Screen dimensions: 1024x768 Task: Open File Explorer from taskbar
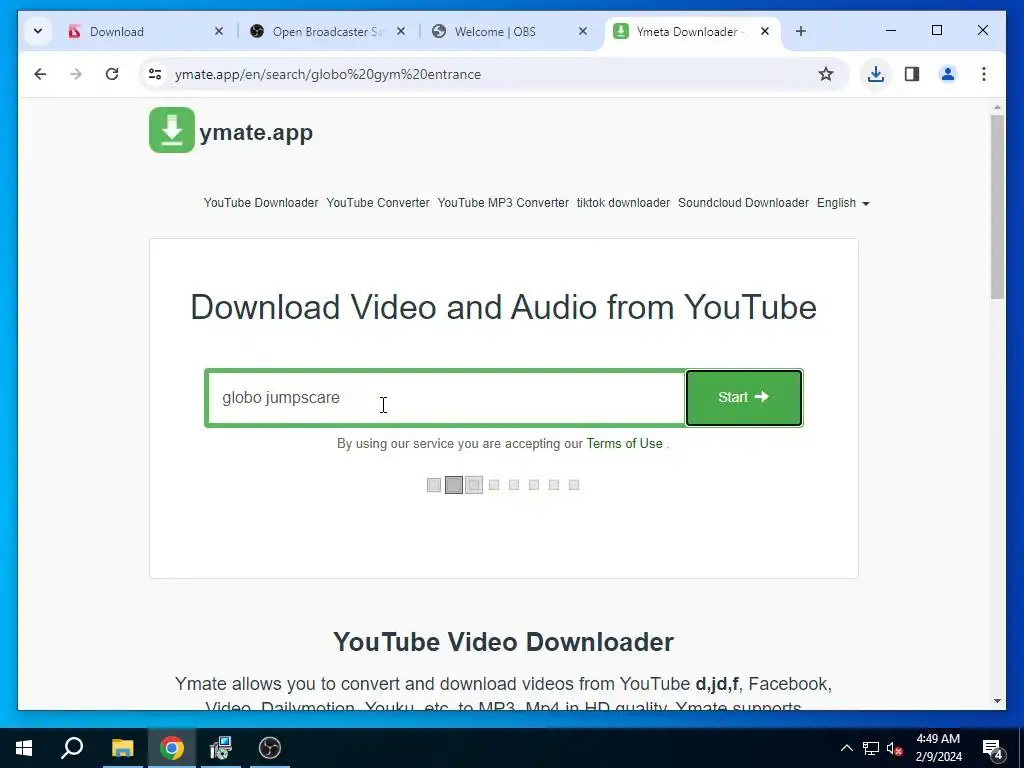[x=122, y=748]
